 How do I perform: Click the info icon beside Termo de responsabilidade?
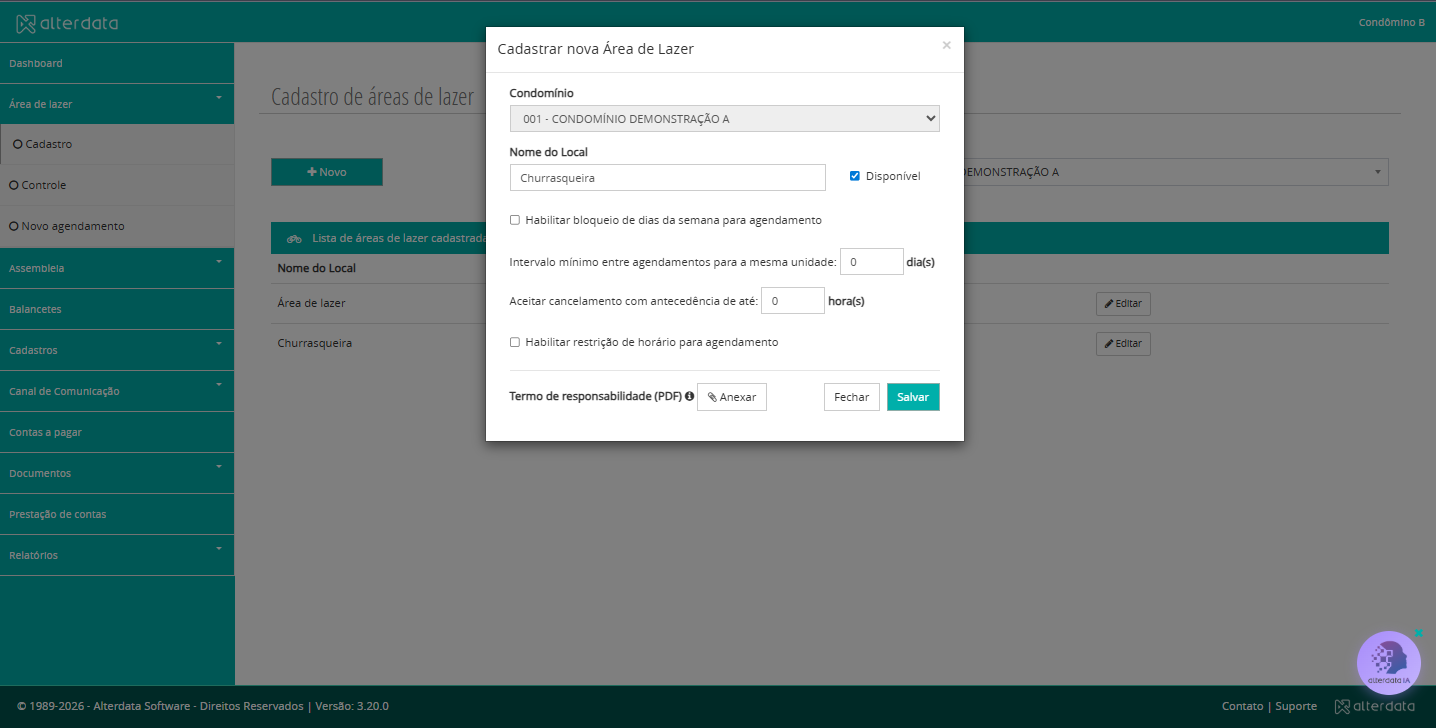[690, 396]
